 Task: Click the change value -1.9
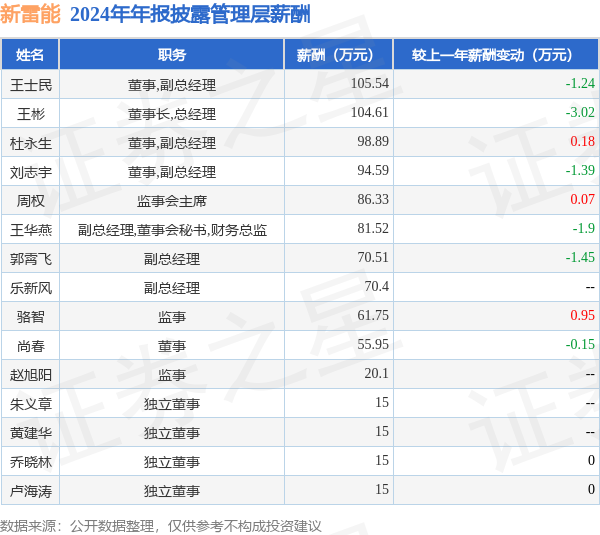(584, 228)
